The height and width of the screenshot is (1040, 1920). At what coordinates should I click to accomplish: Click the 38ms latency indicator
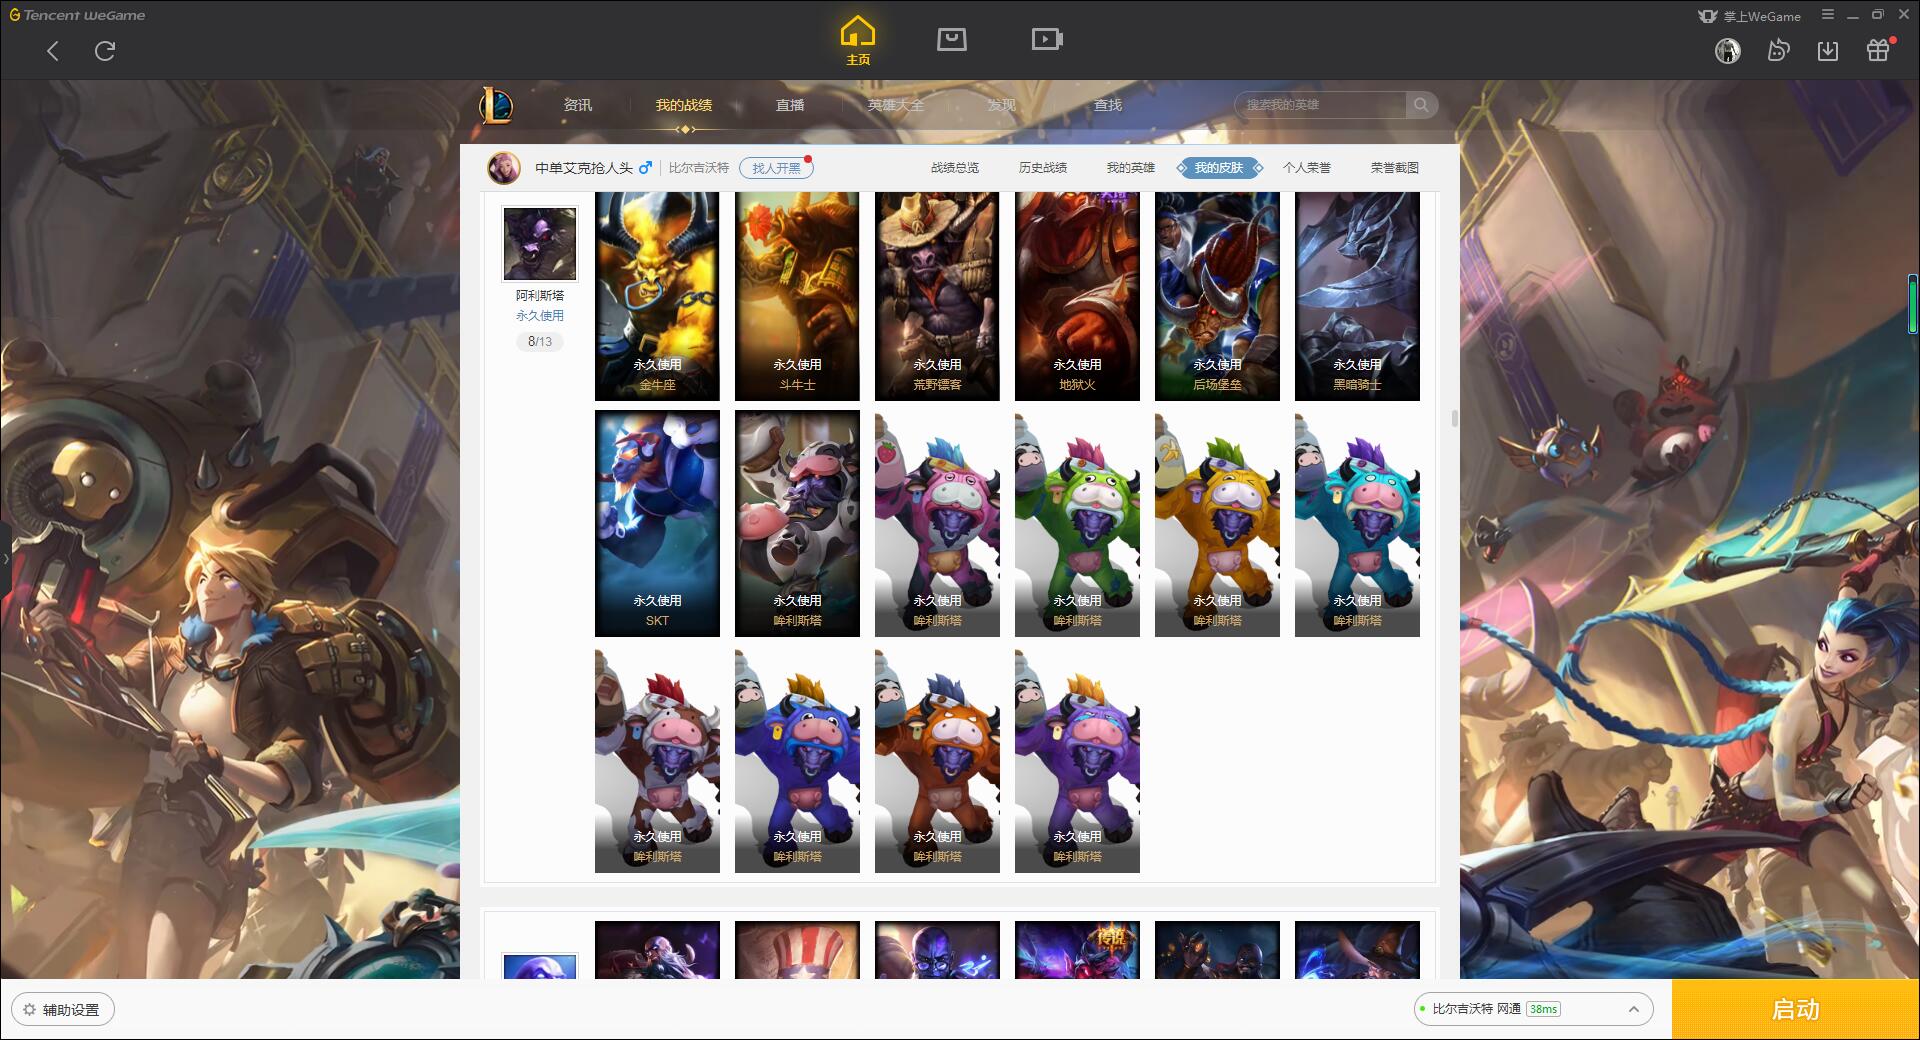click(1543, 1009)
